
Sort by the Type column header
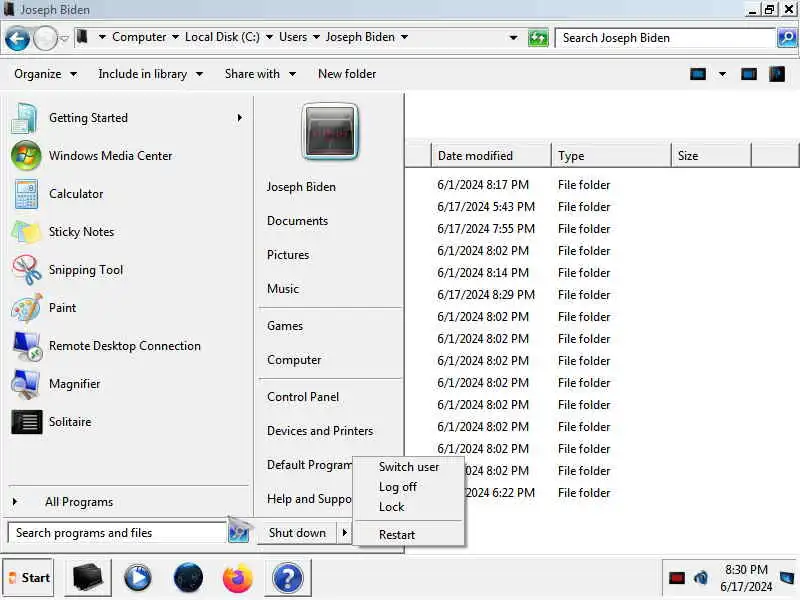point(611,156)
